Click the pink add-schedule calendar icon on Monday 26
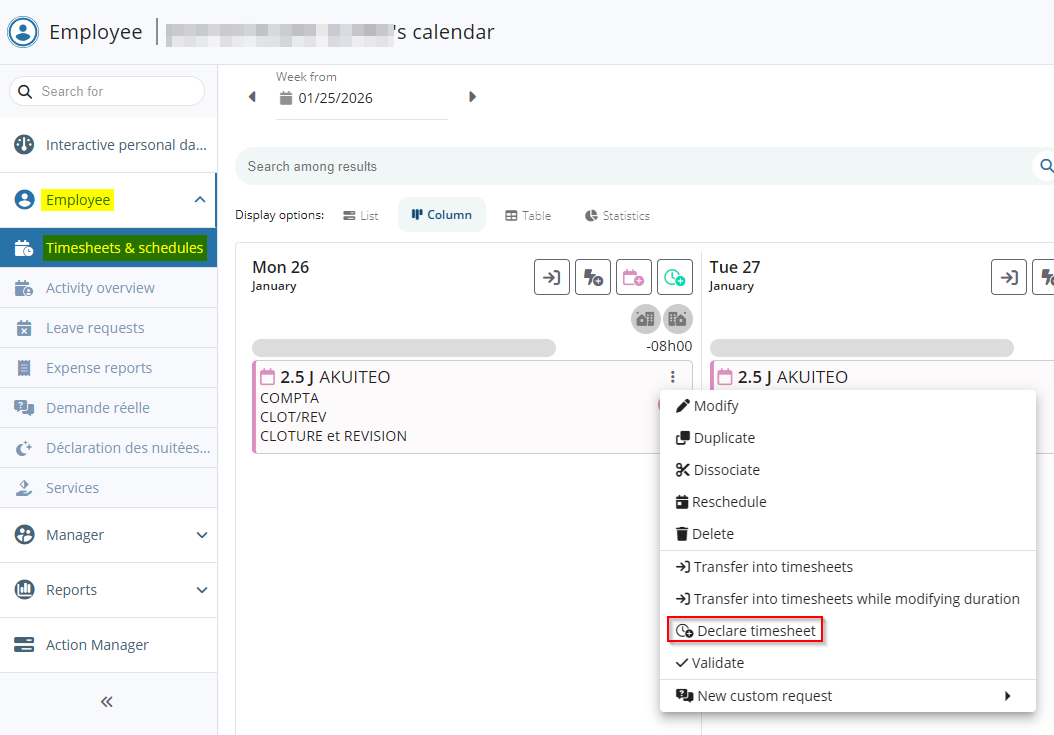 pyautogui.click(x=634, y=277)
